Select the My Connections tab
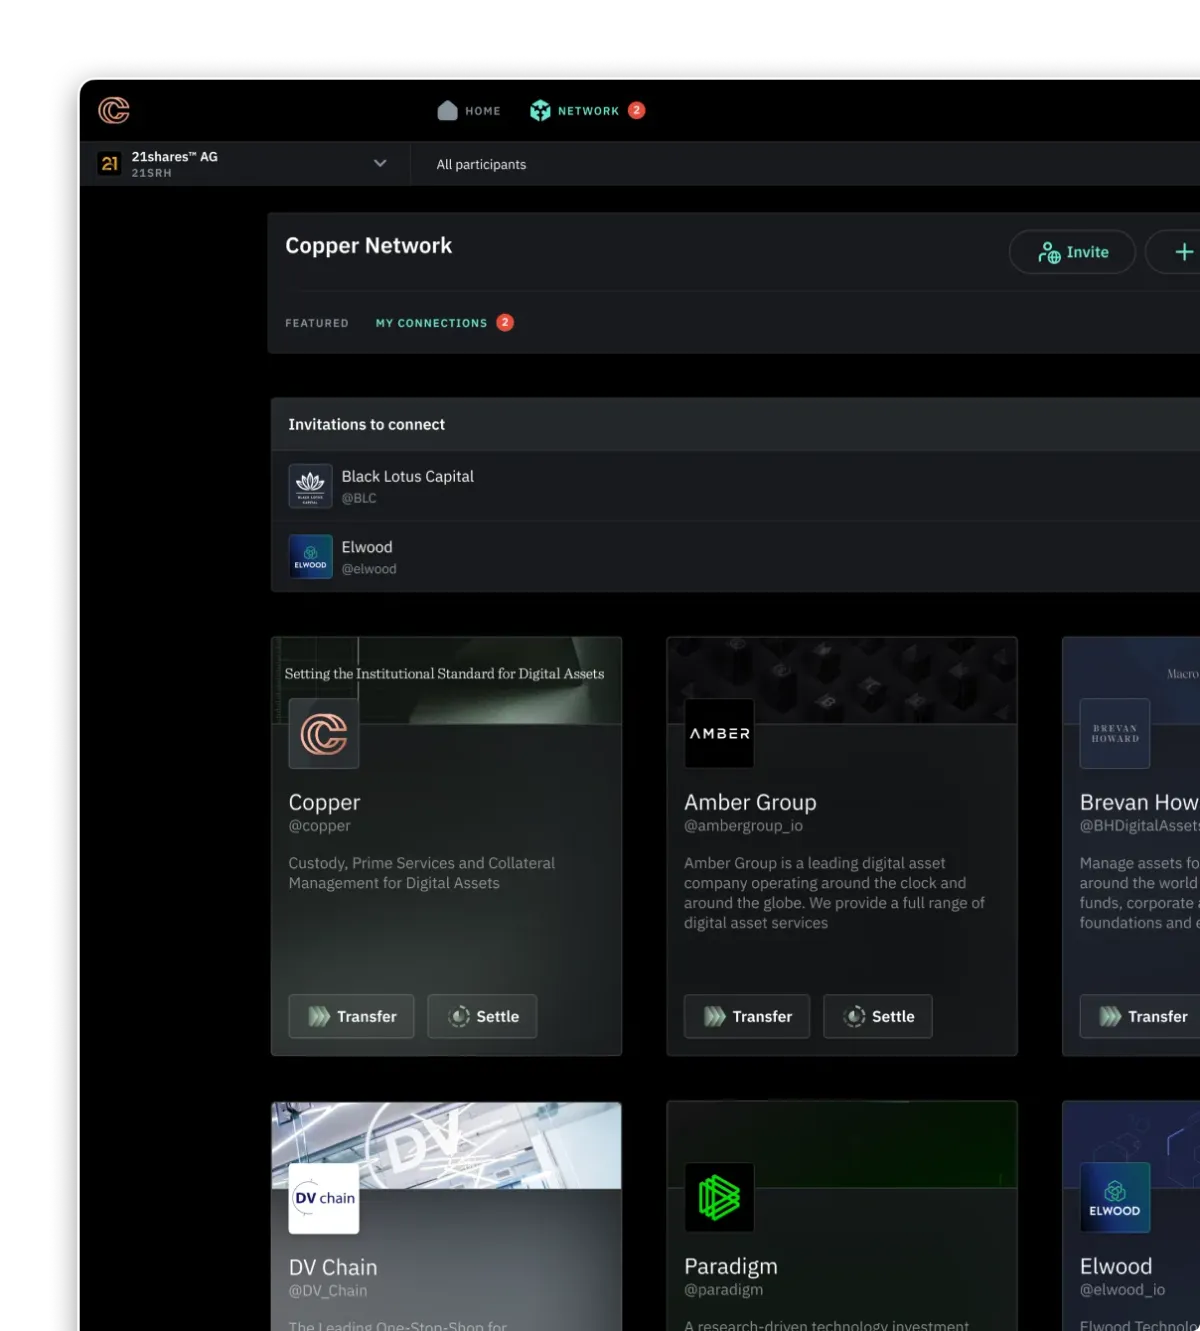 click(x=431, y=323)
